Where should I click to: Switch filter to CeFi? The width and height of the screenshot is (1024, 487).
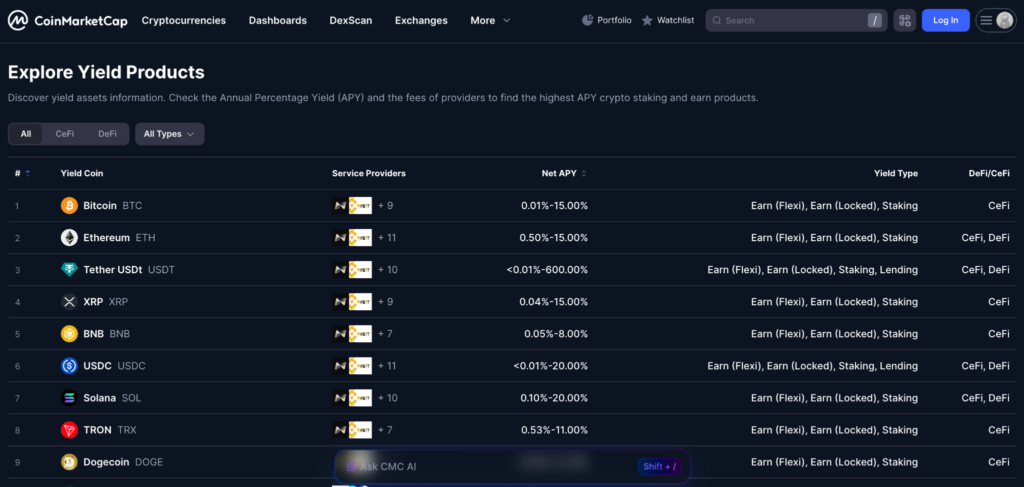point(65,134)
